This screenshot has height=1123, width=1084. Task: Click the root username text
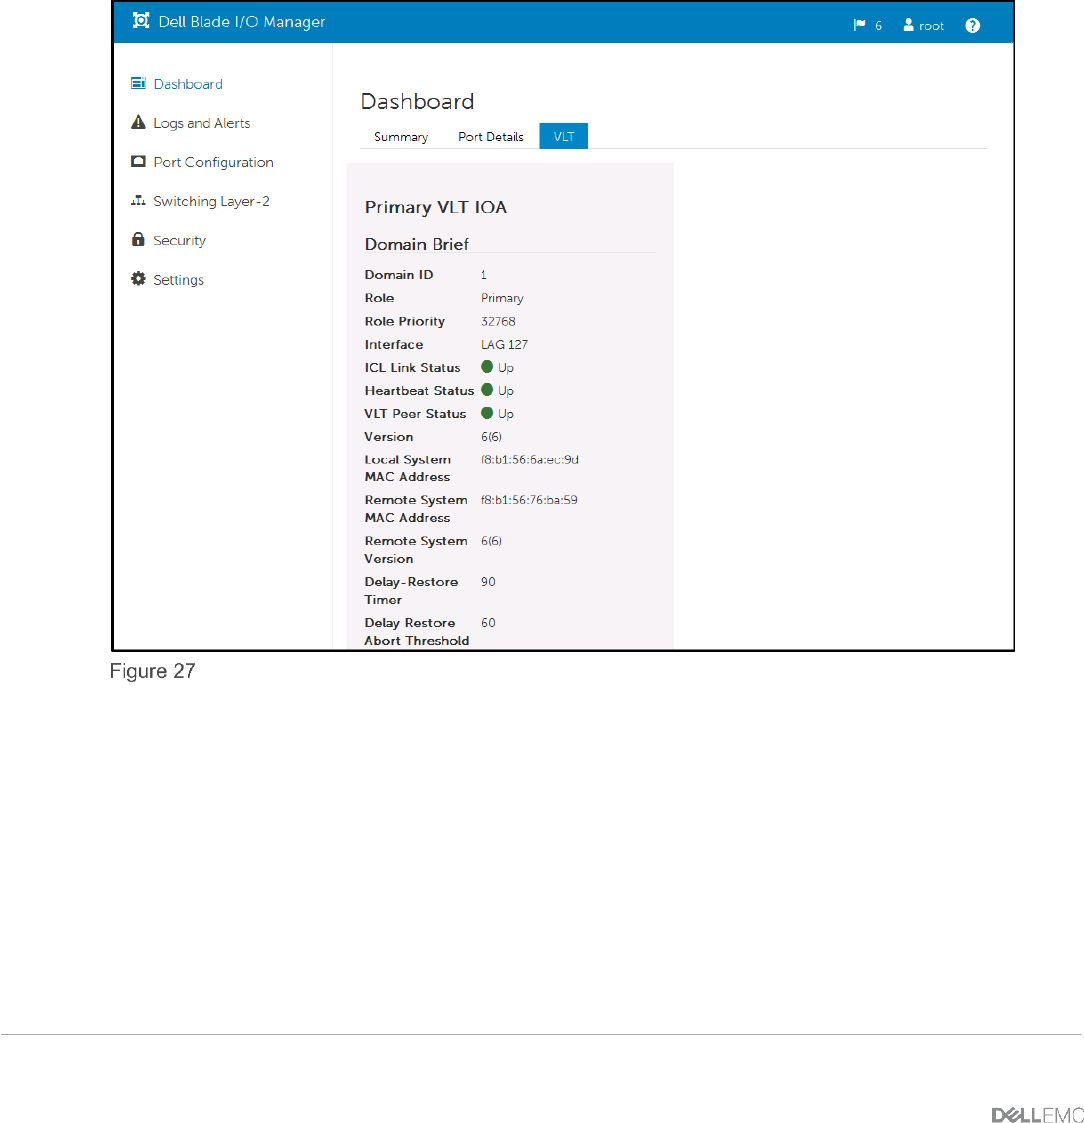click(x=931, y=26)
